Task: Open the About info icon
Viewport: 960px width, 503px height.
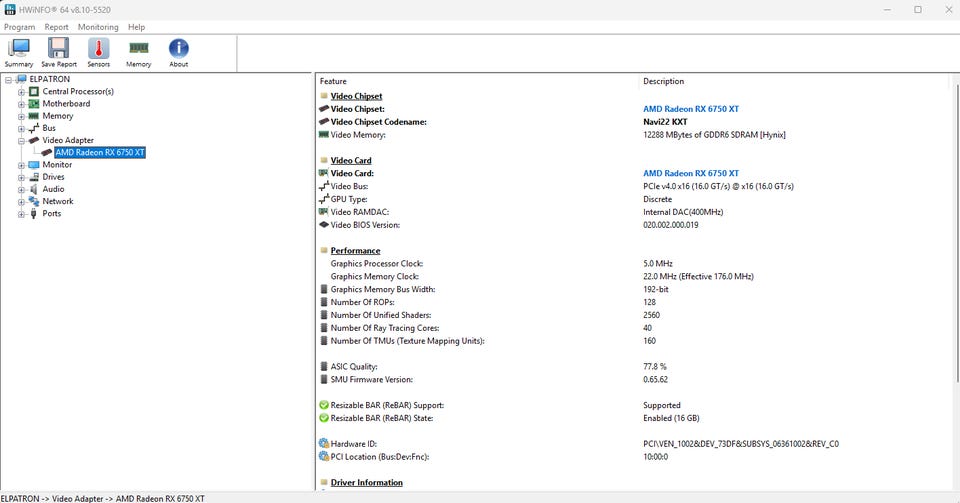Action: click(x=178, y=51)
